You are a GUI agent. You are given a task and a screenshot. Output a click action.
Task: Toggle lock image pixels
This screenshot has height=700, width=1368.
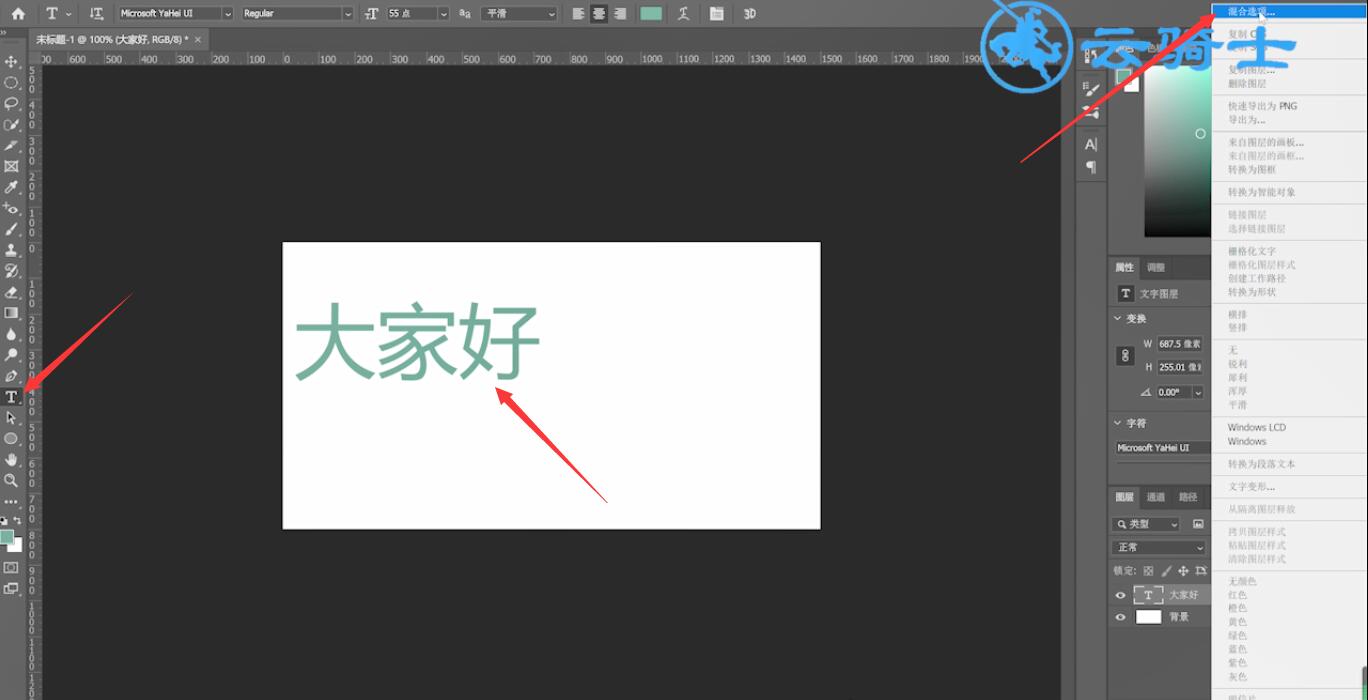coord(1166,571)
